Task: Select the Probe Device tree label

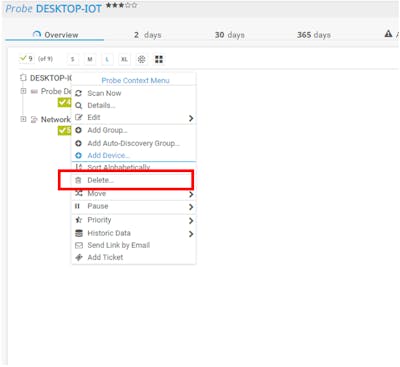Action: click(x=56, y=91)
